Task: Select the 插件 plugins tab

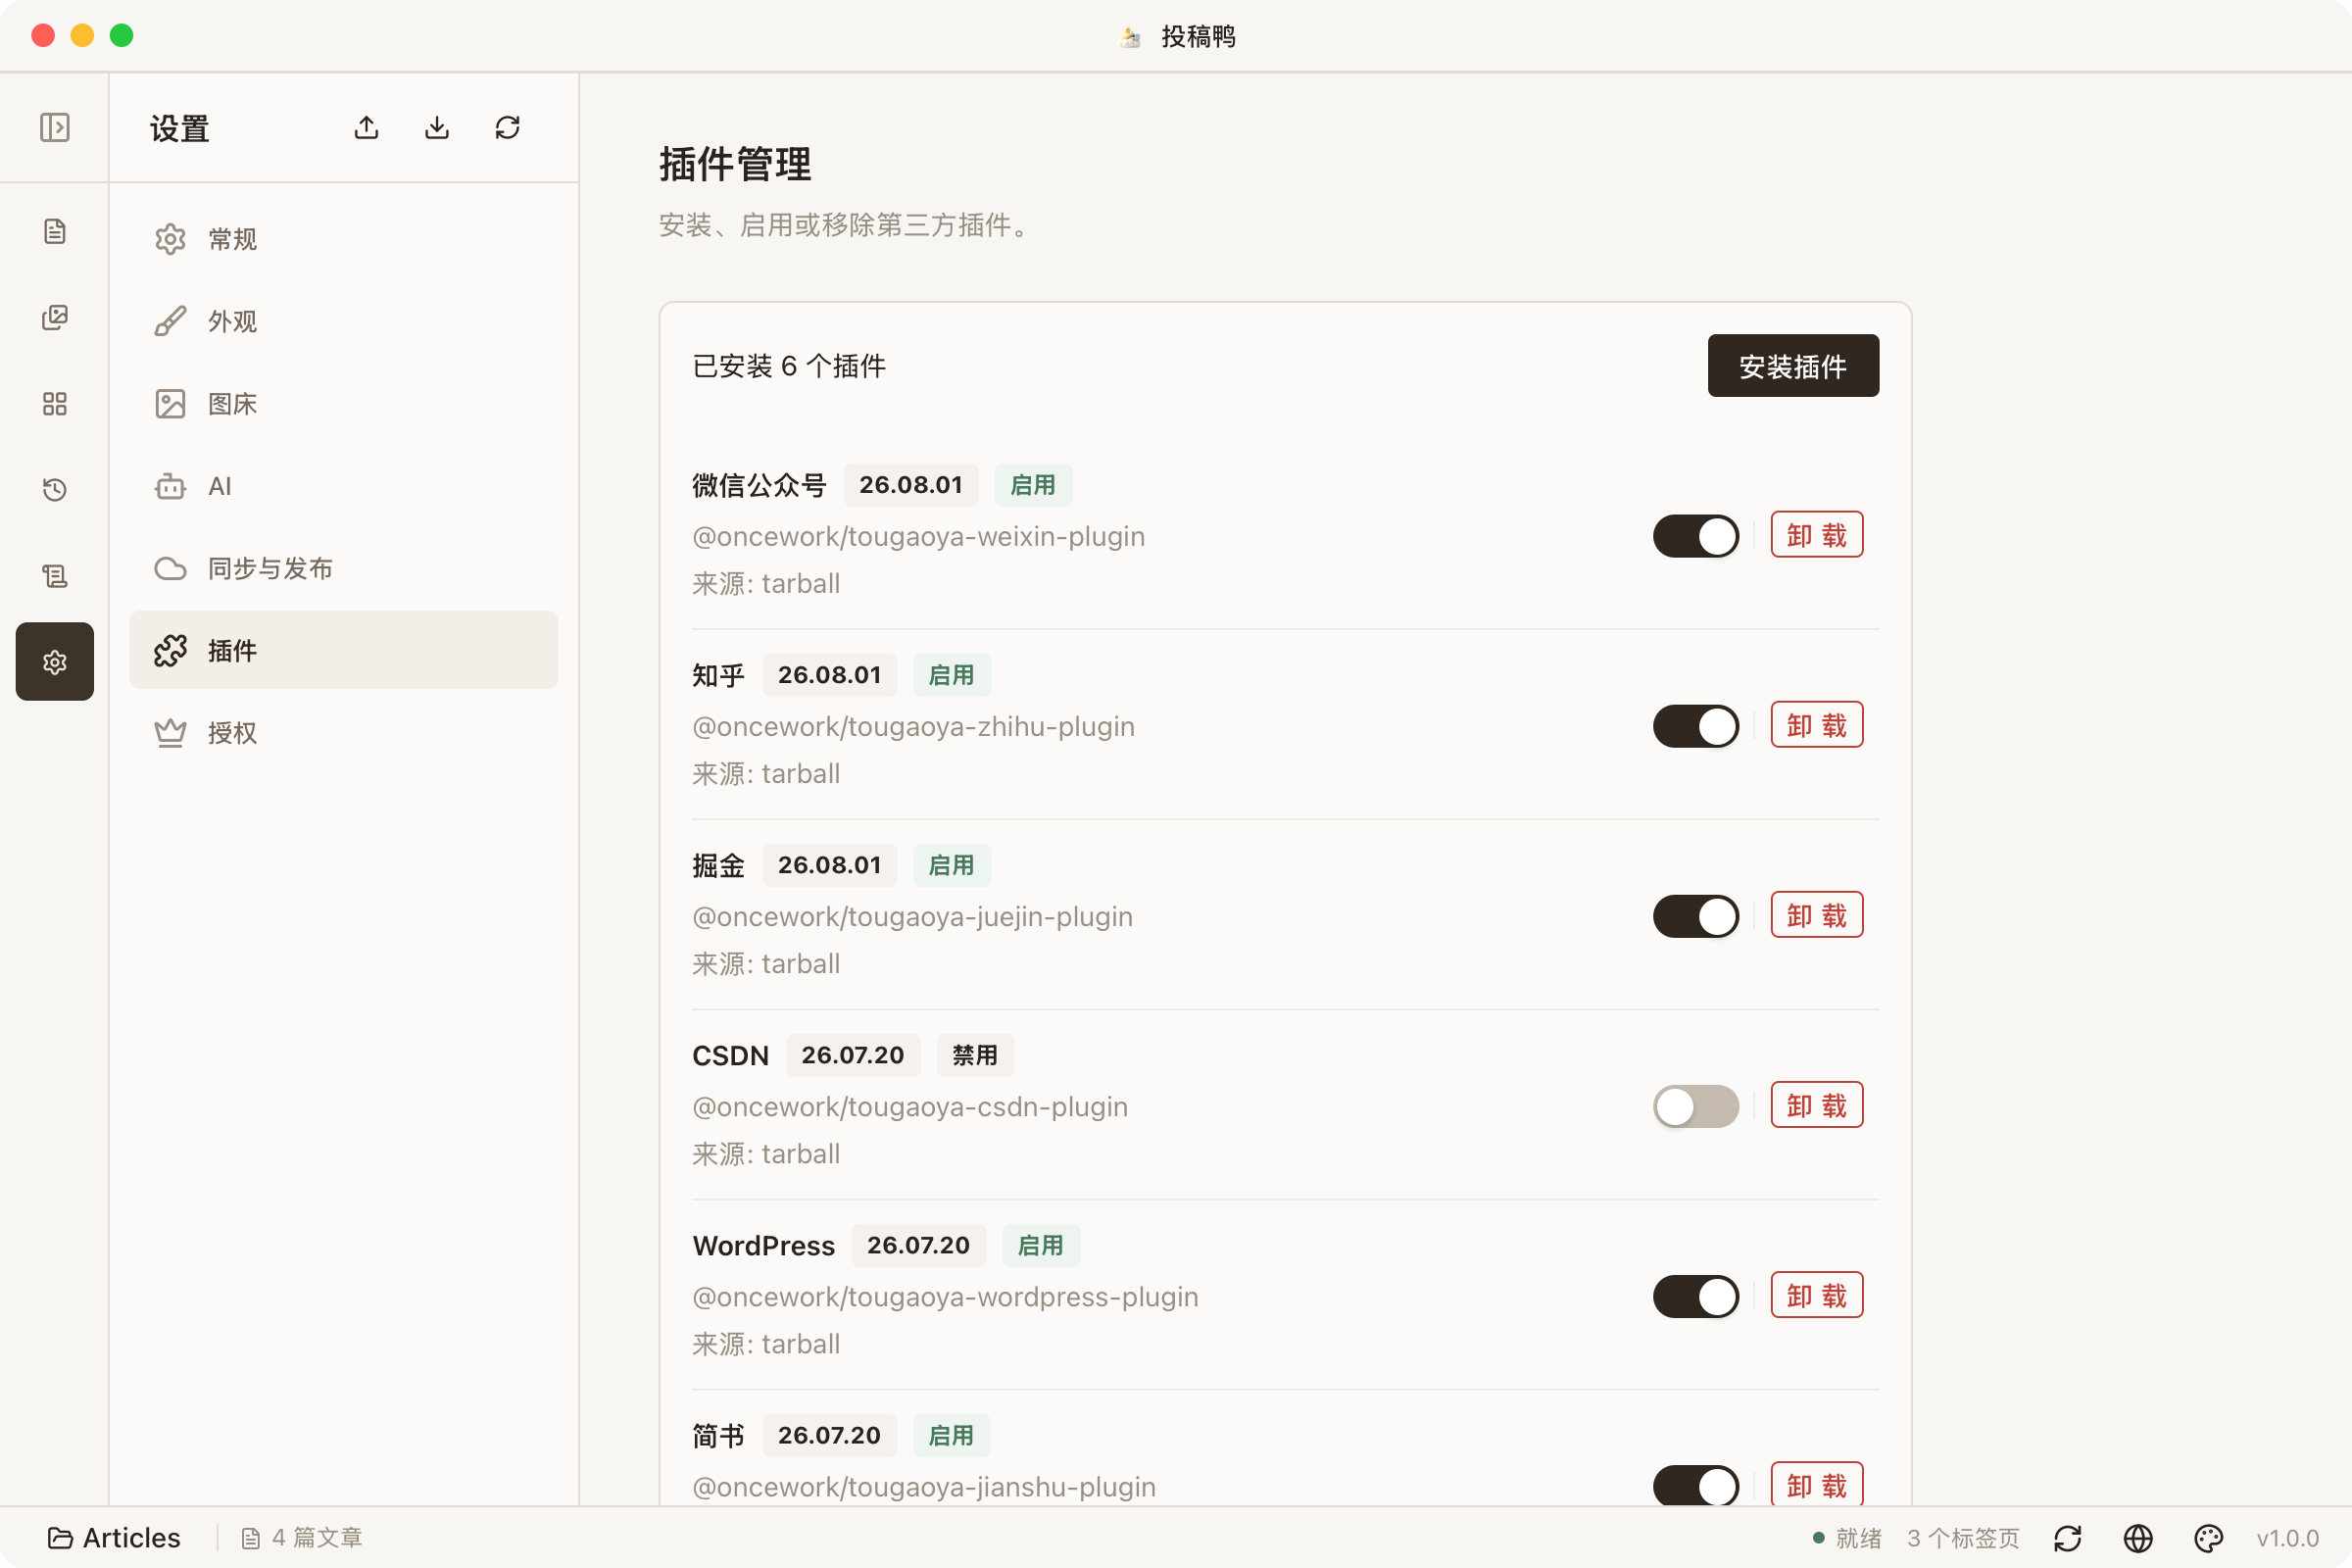Action: click(344, 650)
